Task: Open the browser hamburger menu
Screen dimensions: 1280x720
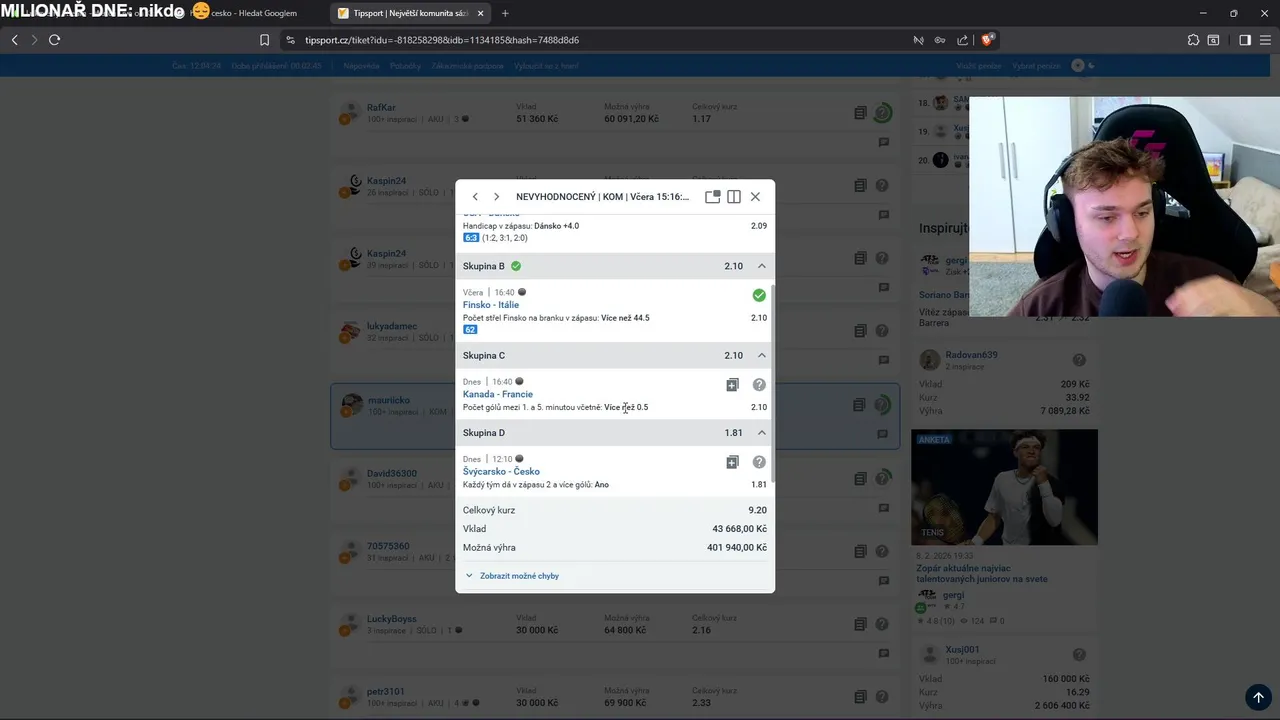Action: [x=1265, y=40]
